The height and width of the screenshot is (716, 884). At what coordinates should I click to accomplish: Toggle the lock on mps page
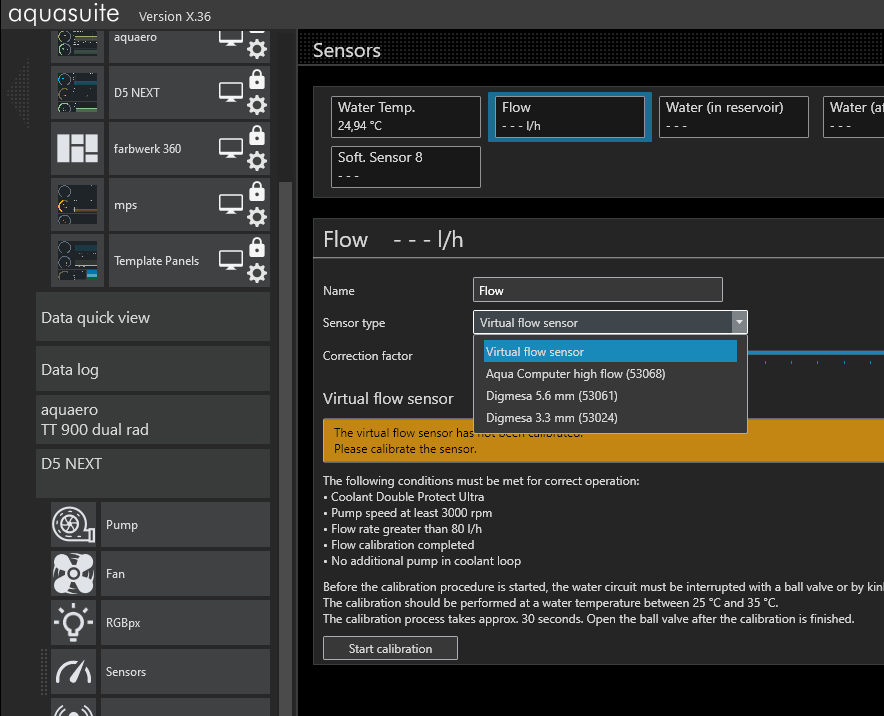click(x=257, y=191)
